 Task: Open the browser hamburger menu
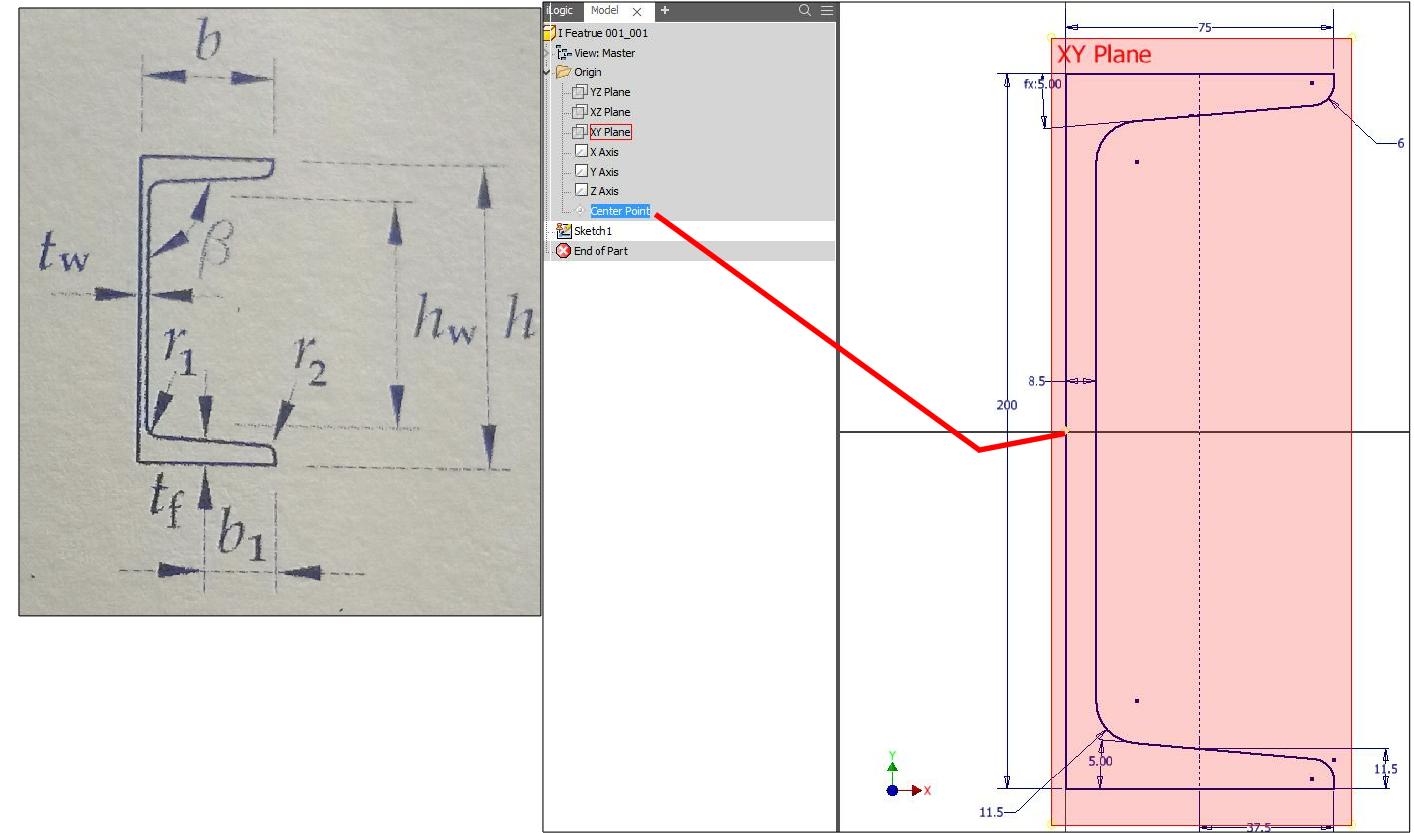(826, 9)
